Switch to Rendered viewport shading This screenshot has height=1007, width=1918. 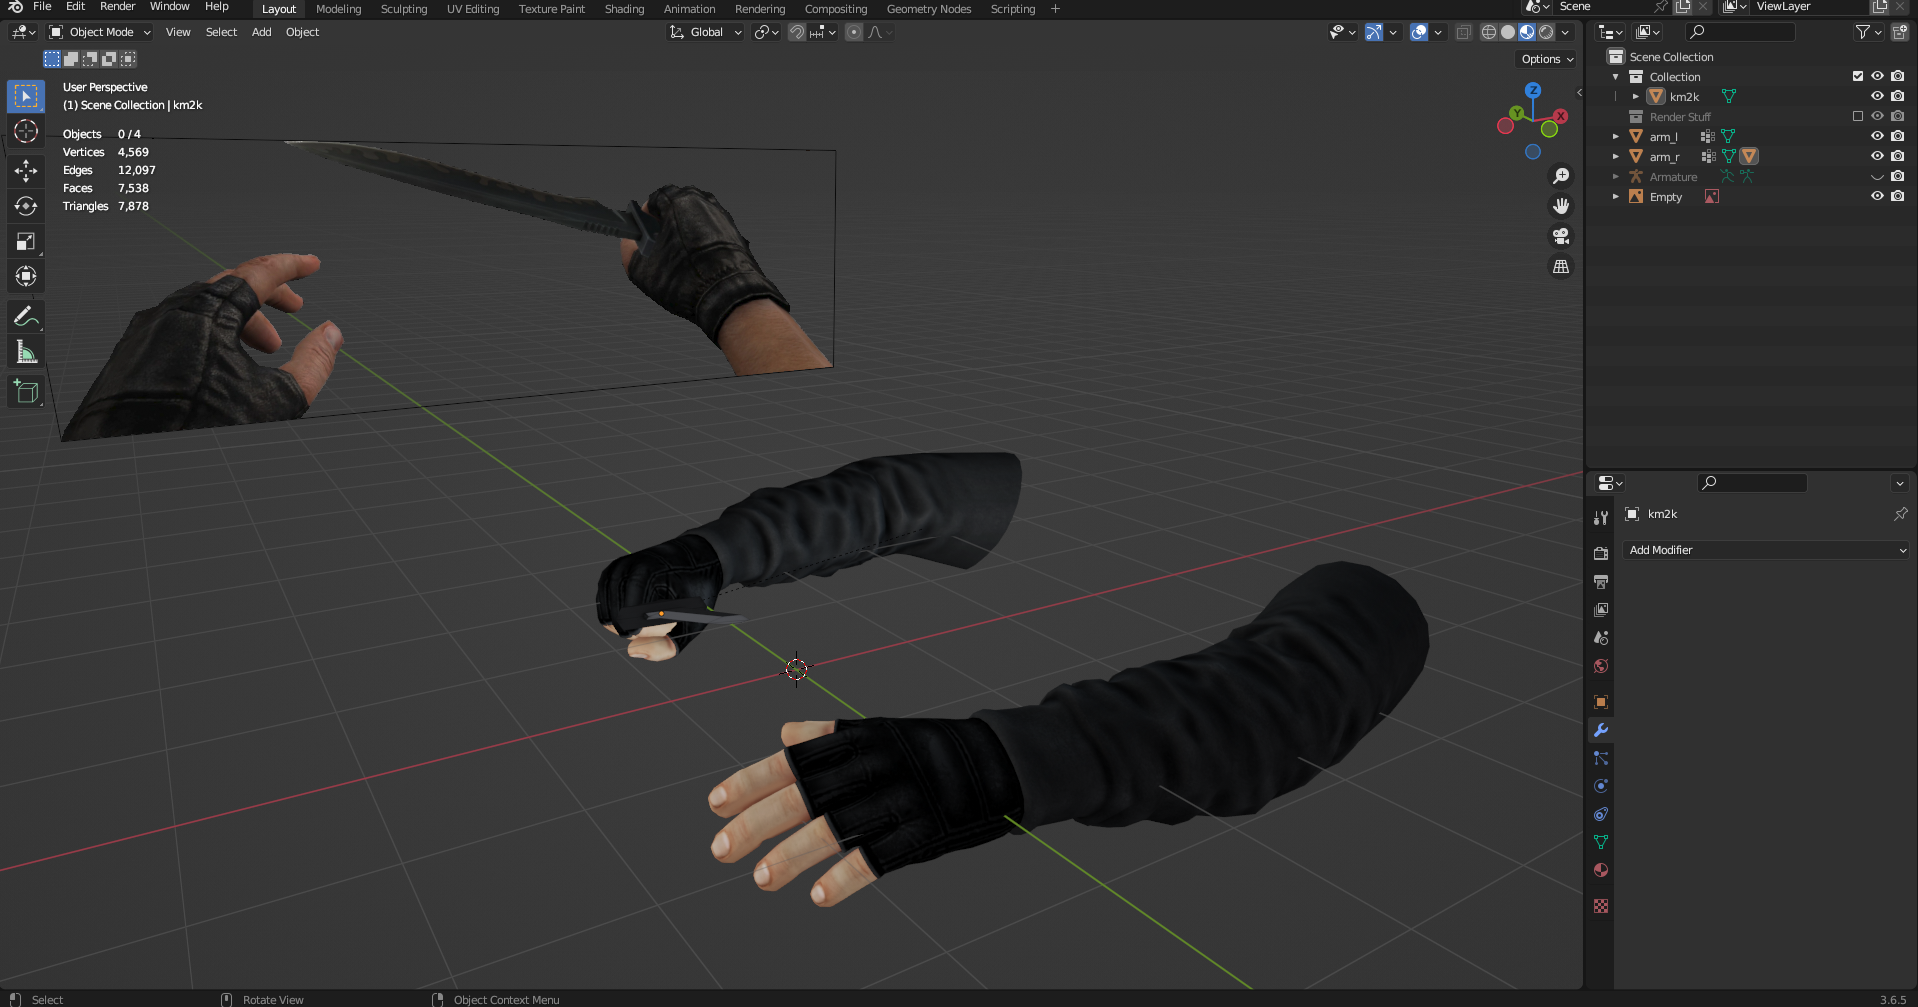point(1546,32)
